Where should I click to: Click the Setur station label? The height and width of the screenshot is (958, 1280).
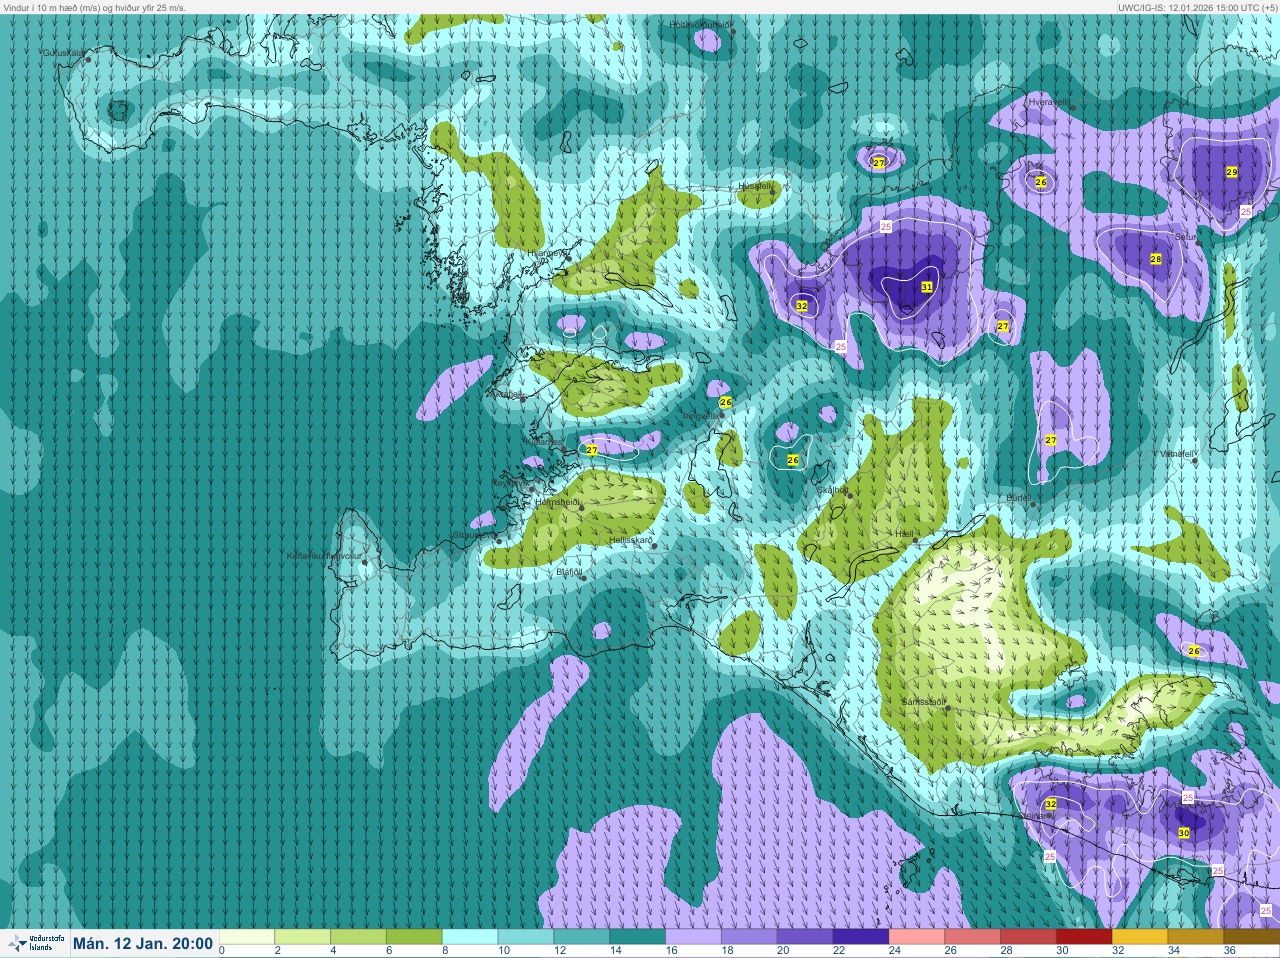[1185, 237]
